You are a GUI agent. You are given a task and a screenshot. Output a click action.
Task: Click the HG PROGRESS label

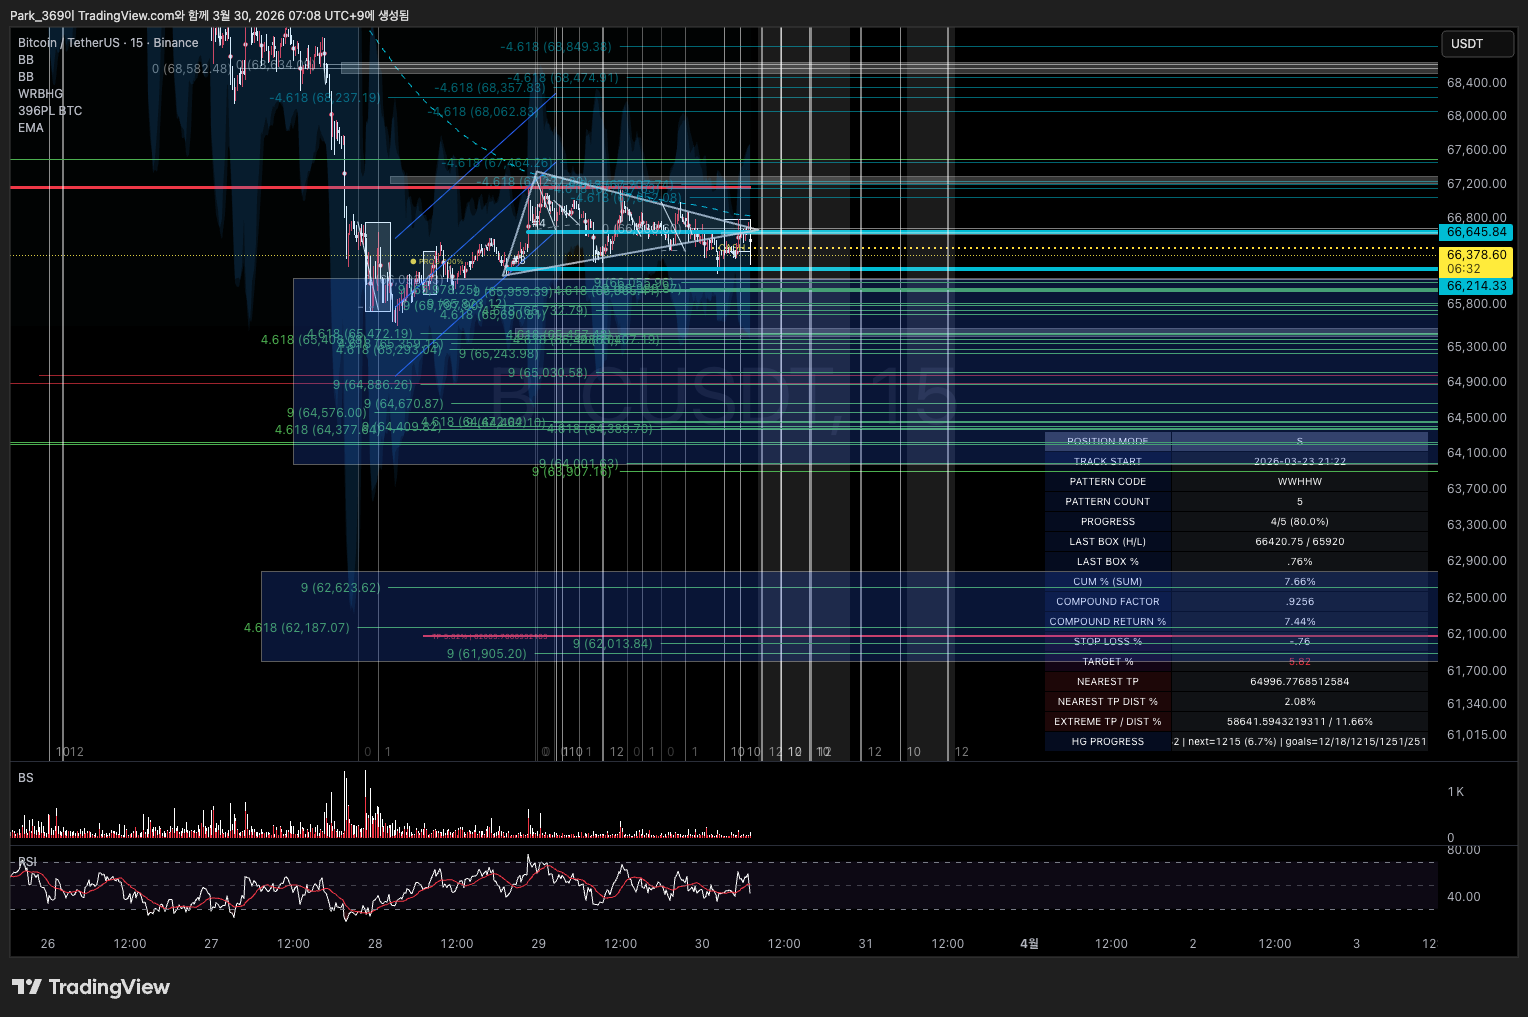(x=1108, y=742)
